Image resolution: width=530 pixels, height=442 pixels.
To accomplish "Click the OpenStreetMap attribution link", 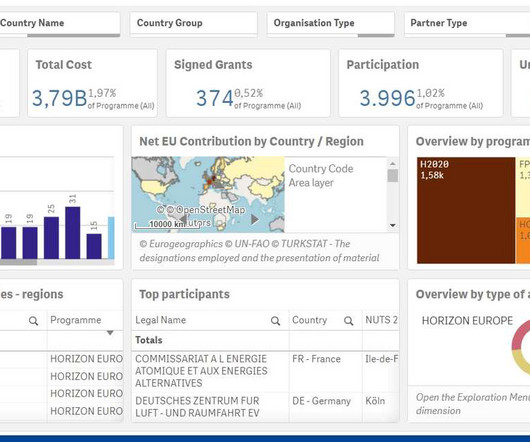I will (x=210, y=210).
